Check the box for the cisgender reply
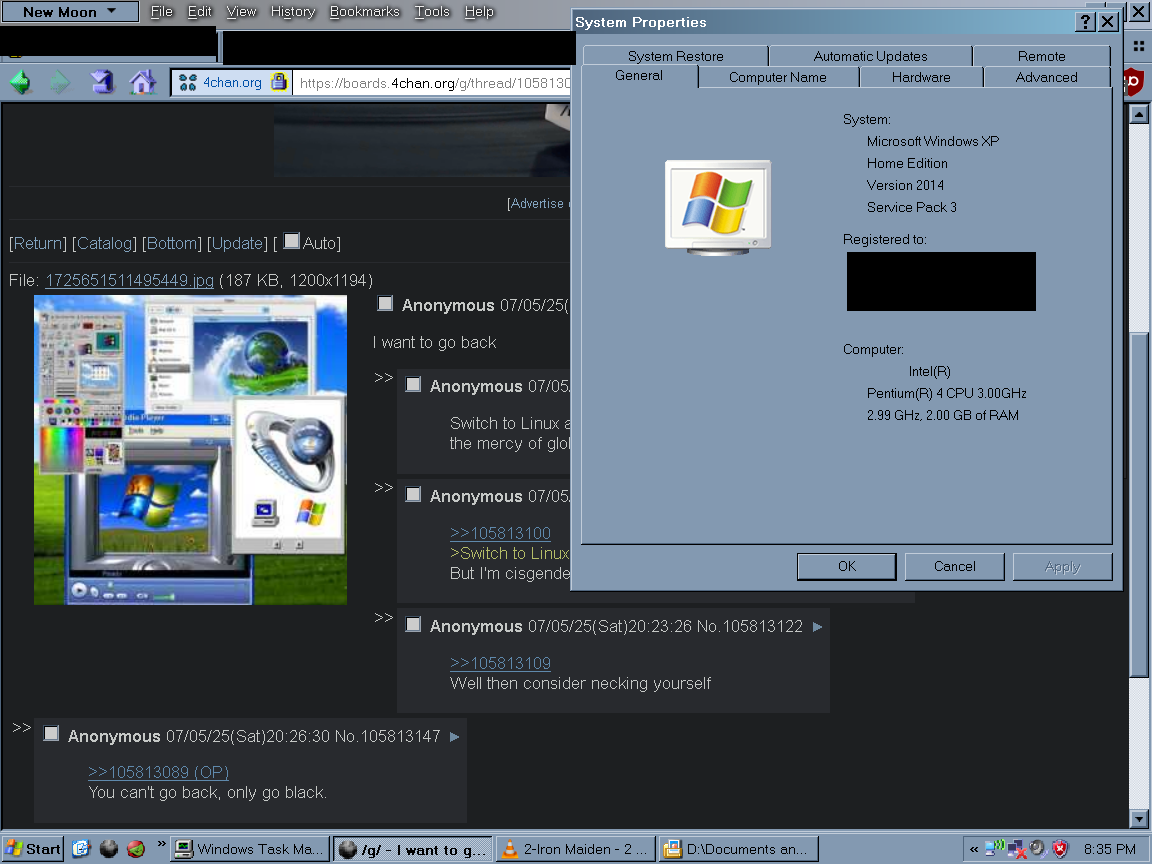The image size is (1152, 864). click(414, 494)
